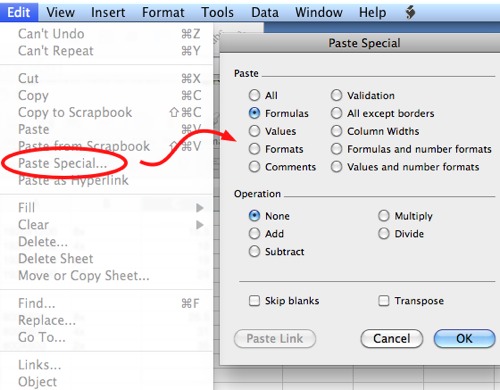Screen dimensions: 500x390
Task: Open the Data menu
Action: tap(265, 12)
